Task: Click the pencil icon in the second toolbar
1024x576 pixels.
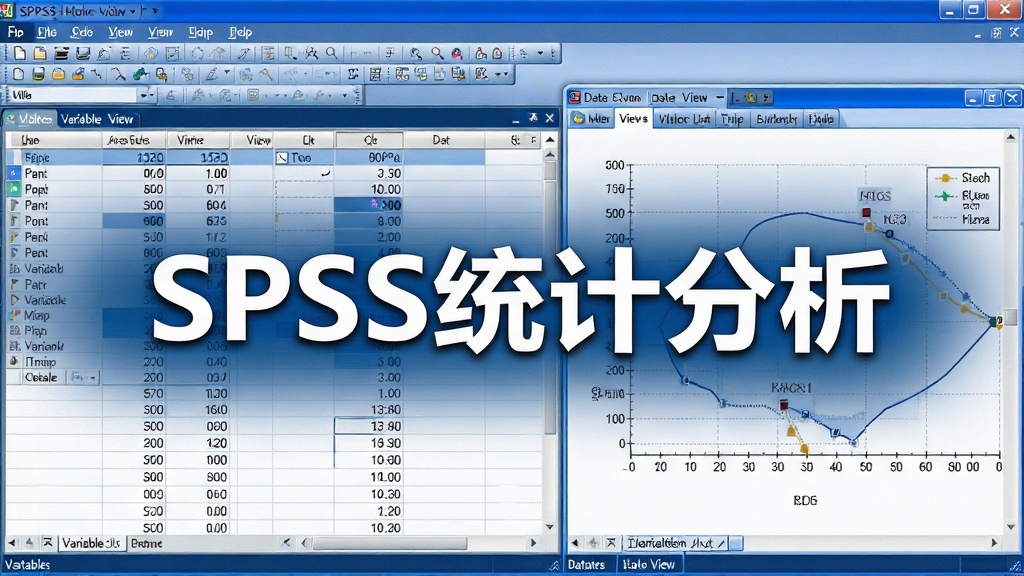Action: coord(212,74)
